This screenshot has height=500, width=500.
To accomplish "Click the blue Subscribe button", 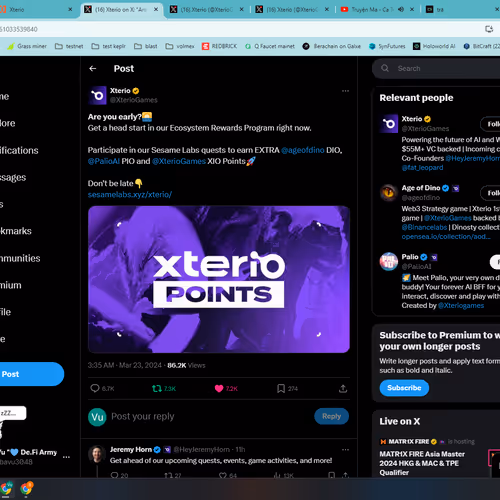I will tap(404, 388).
